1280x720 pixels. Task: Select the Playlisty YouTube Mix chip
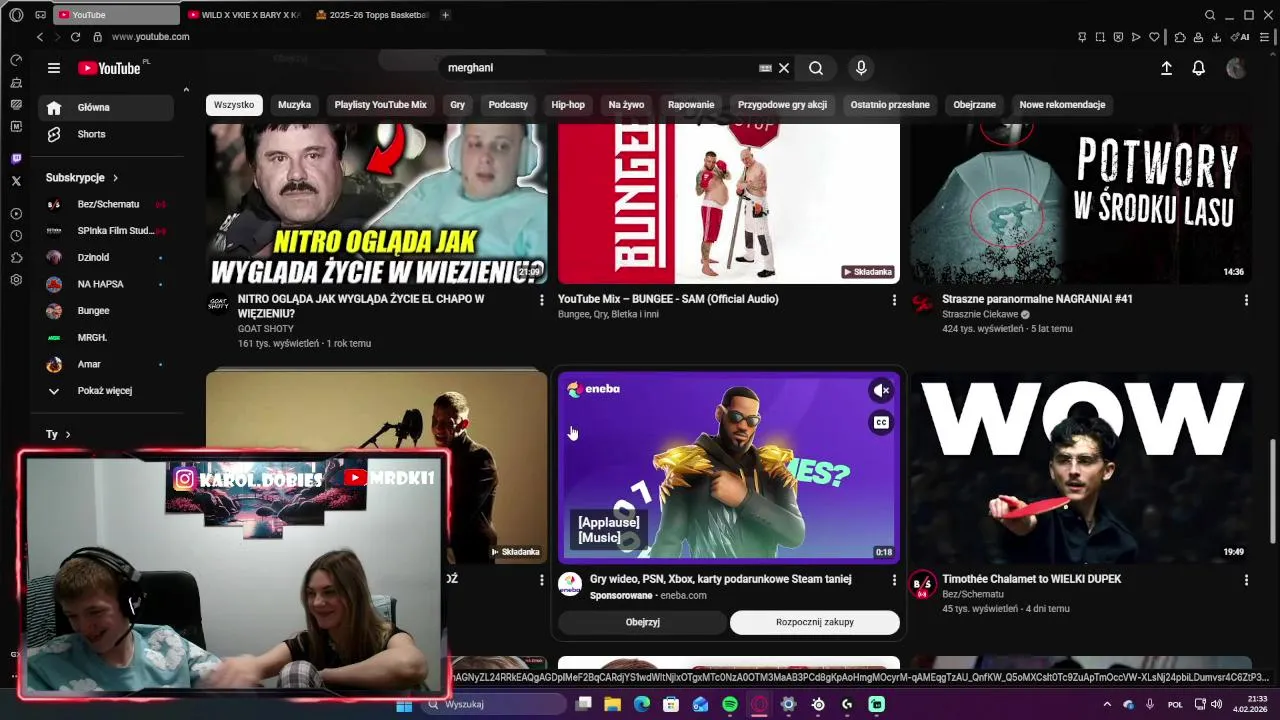coord(380,104)
